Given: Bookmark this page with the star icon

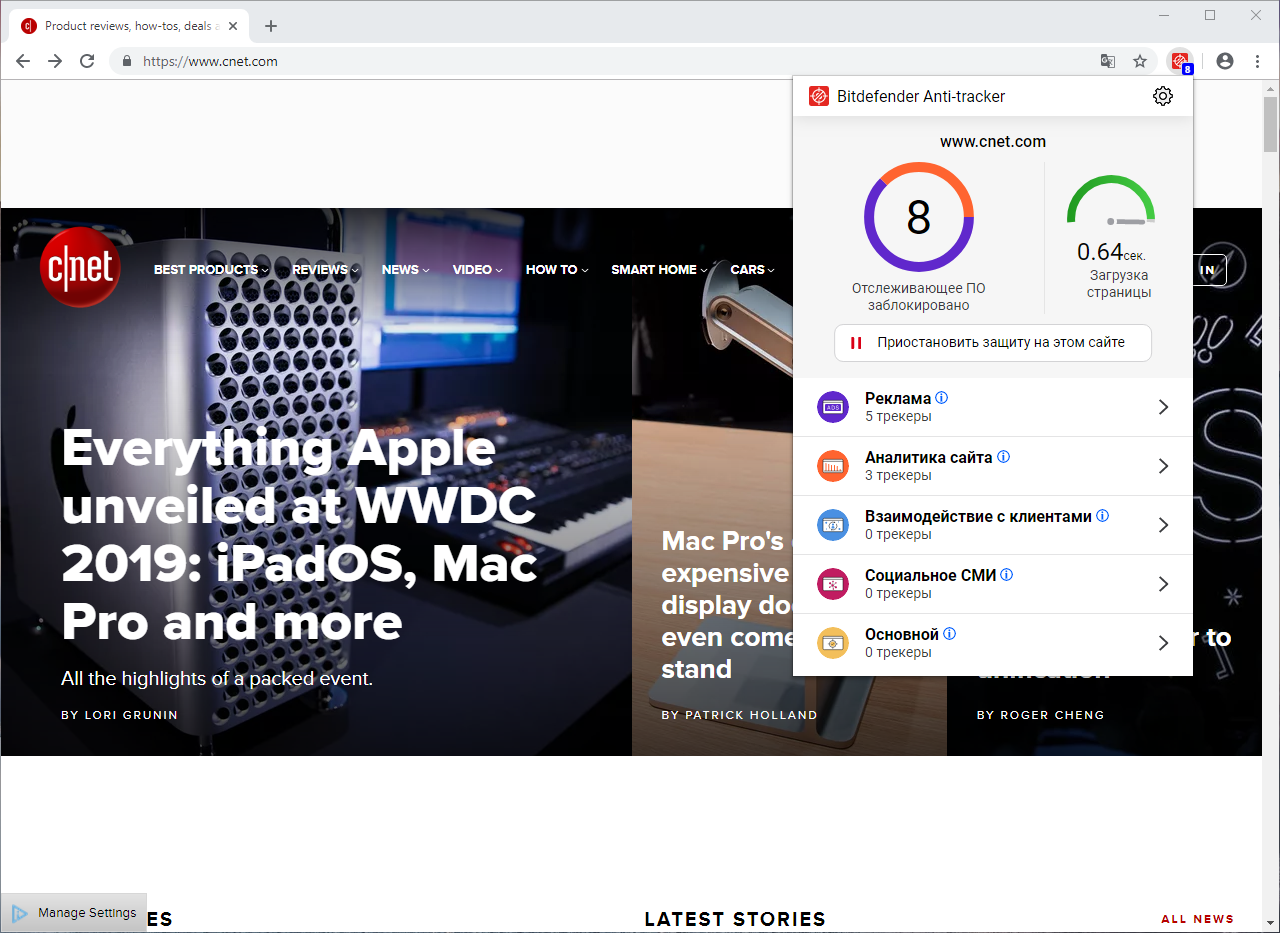Looking at the screenshot, I should pos(1140,61).
